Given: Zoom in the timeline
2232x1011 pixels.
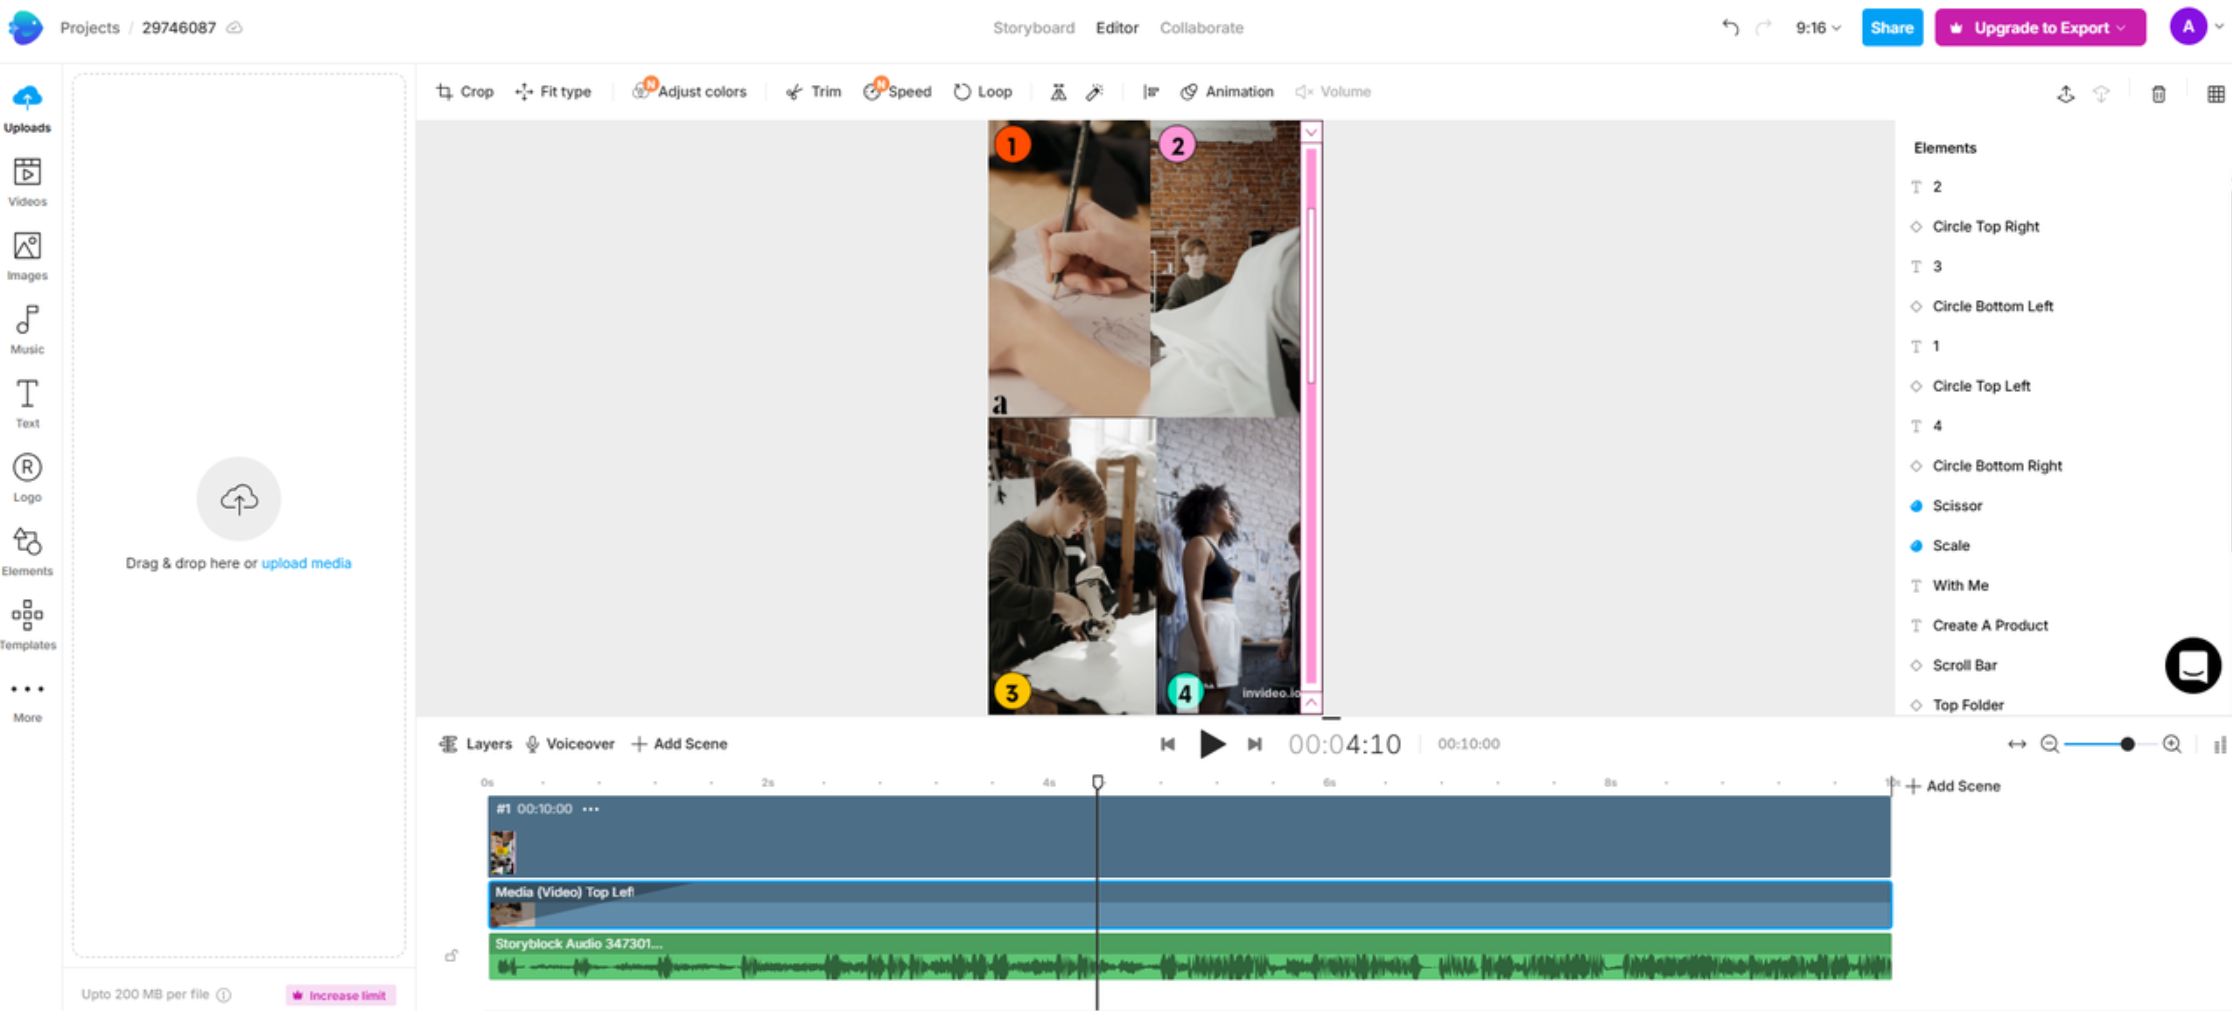Looking at the screenshot, I should coord(2172,744).
